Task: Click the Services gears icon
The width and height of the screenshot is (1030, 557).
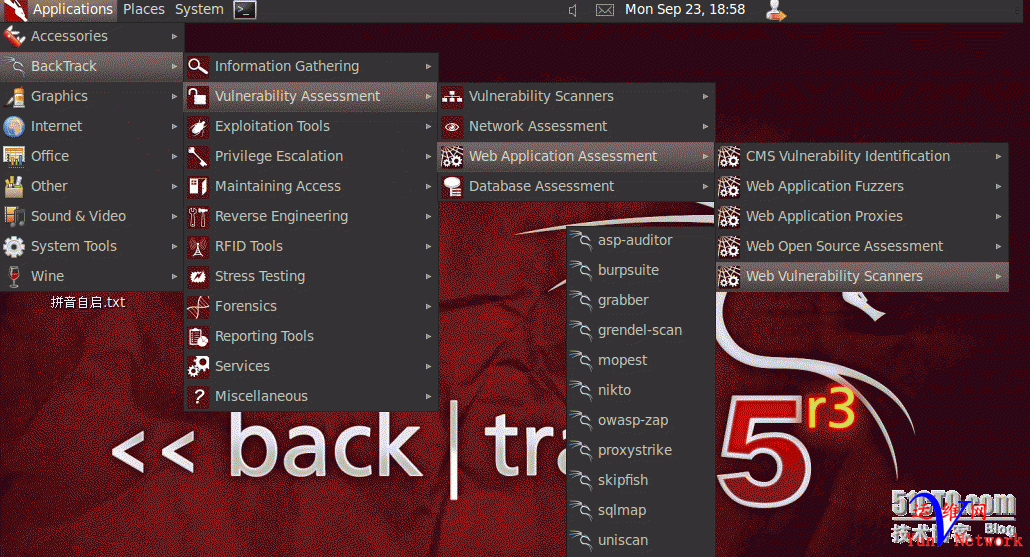Action: (198, 367)
